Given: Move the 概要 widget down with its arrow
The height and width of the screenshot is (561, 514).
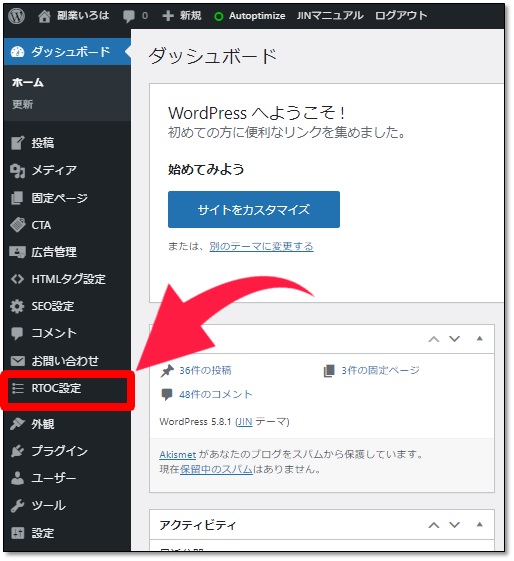Looking at the screenshot, I should pyautogui.click(x=454, y=339).
